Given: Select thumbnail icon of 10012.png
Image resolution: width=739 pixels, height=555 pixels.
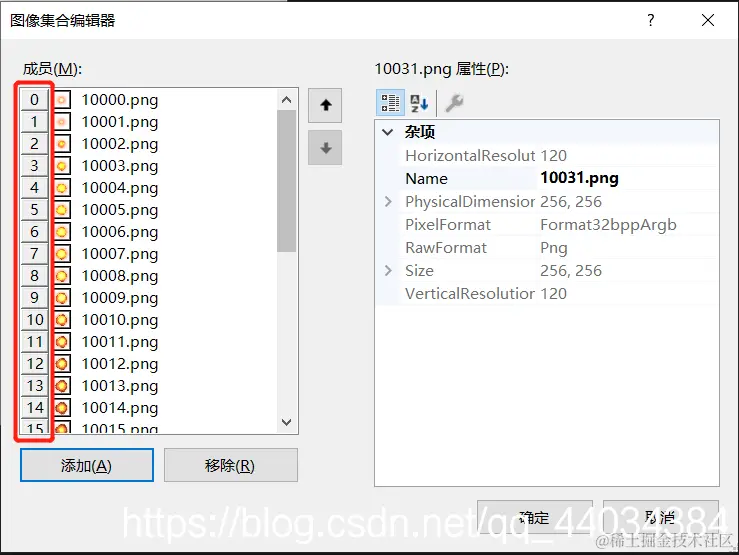Looking at the screenshot, I should point(62,364).
